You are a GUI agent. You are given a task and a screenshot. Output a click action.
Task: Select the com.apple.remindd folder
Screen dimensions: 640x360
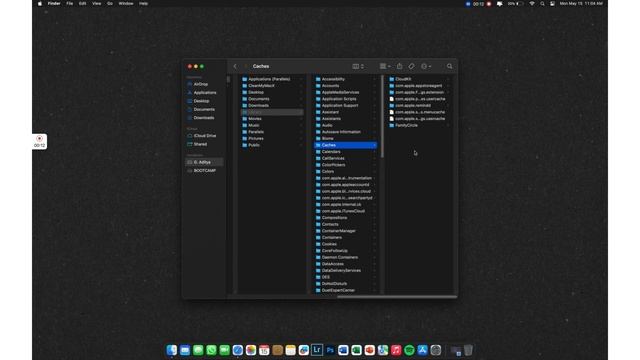[x=419, y=105]
